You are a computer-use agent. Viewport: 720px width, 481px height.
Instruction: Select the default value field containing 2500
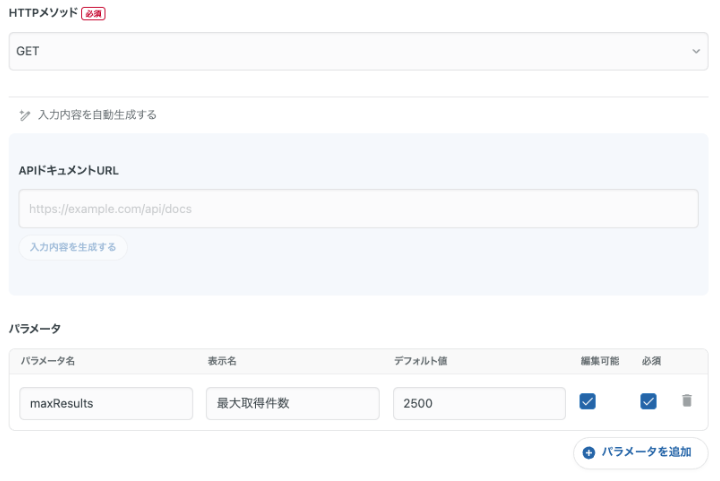479,404
